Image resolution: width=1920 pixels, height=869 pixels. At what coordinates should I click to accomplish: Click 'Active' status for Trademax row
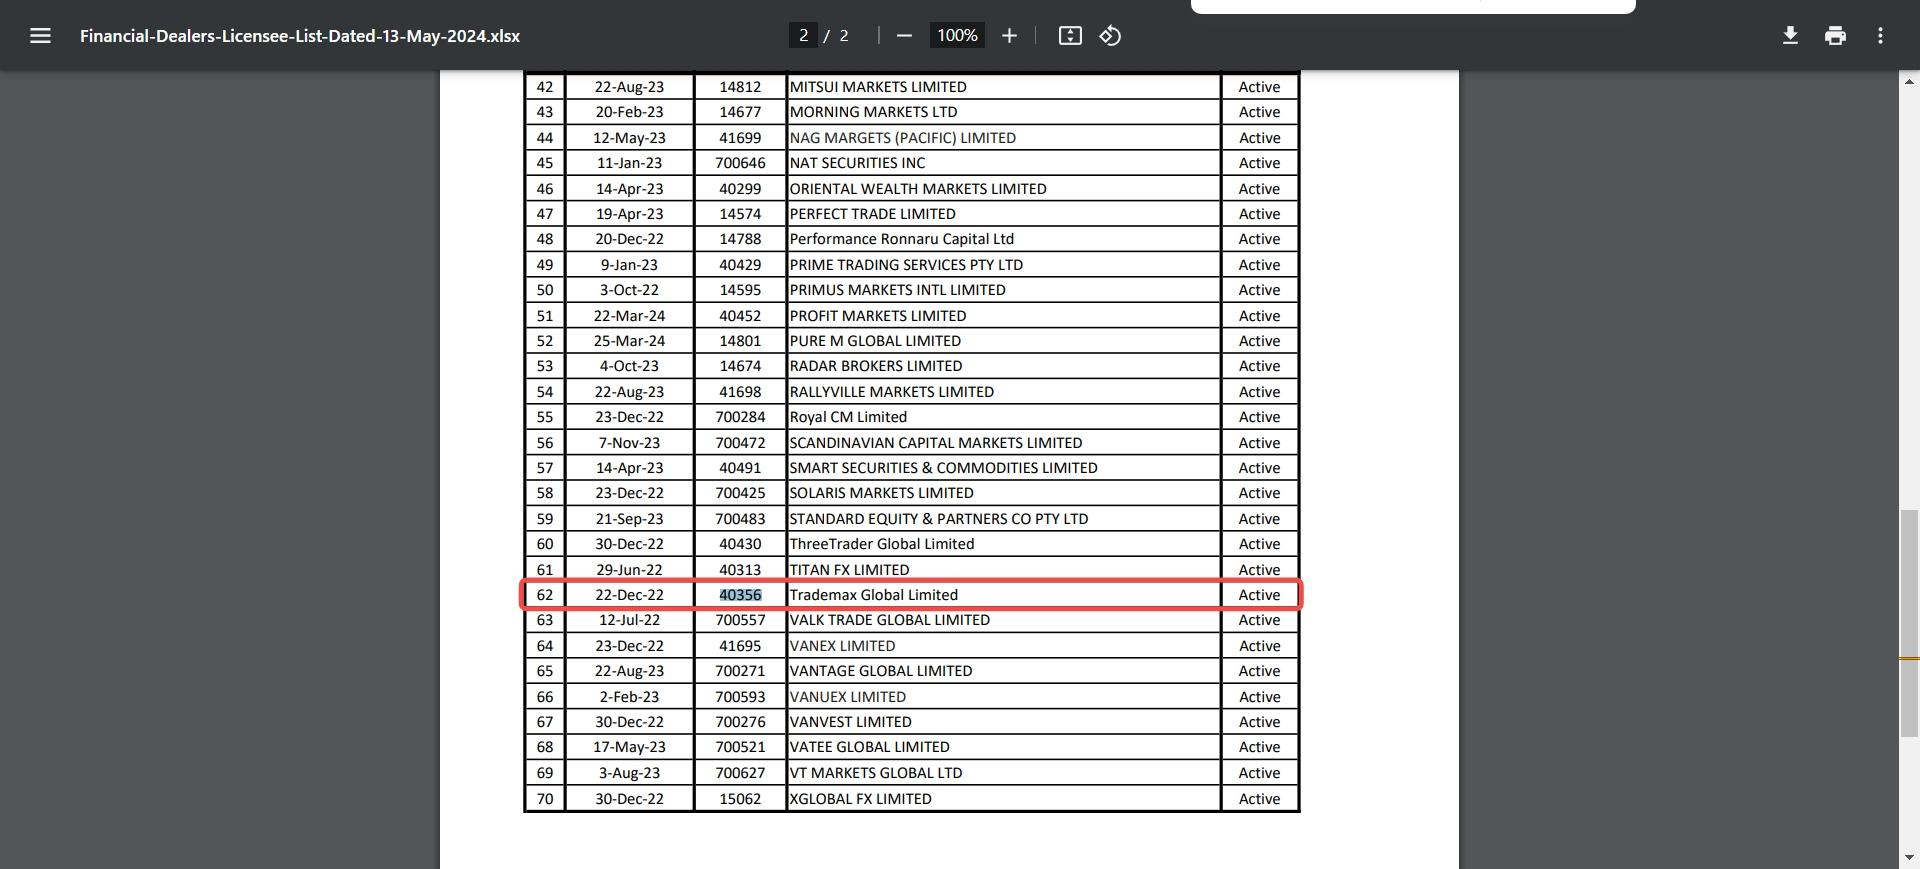click(x=1259, y=595)
